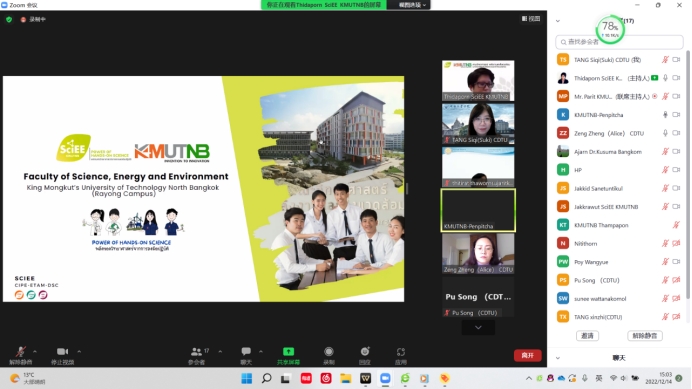The width and height of the screenshot is (692, 389).
Task: Open Zoom from the Windows taskbar
Action: pyautogui.click(x=385, y=378)
